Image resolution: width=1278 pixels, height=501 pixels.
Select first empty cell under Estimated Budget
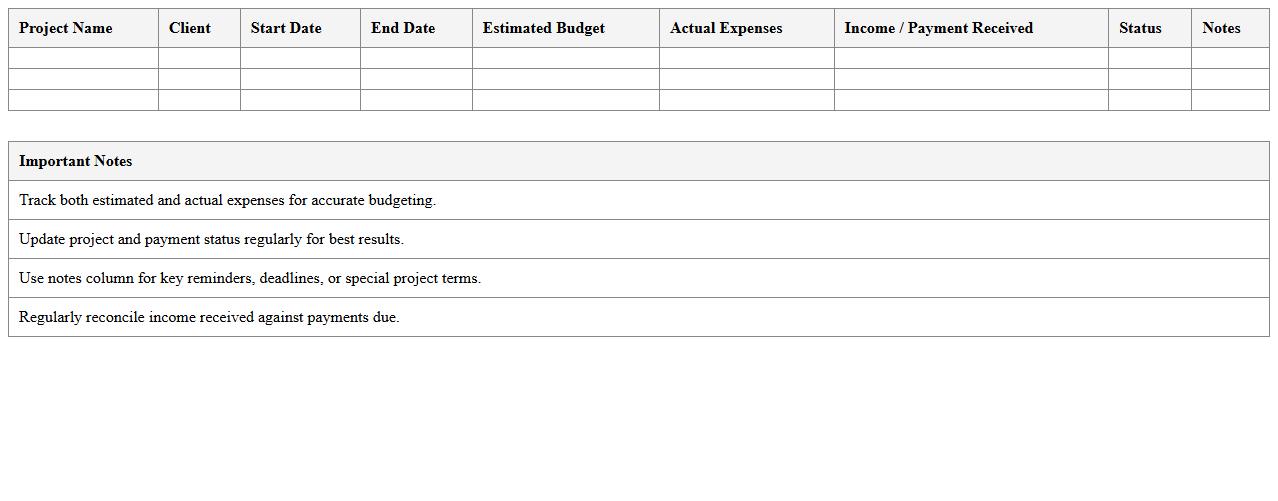tap(565, 58)
